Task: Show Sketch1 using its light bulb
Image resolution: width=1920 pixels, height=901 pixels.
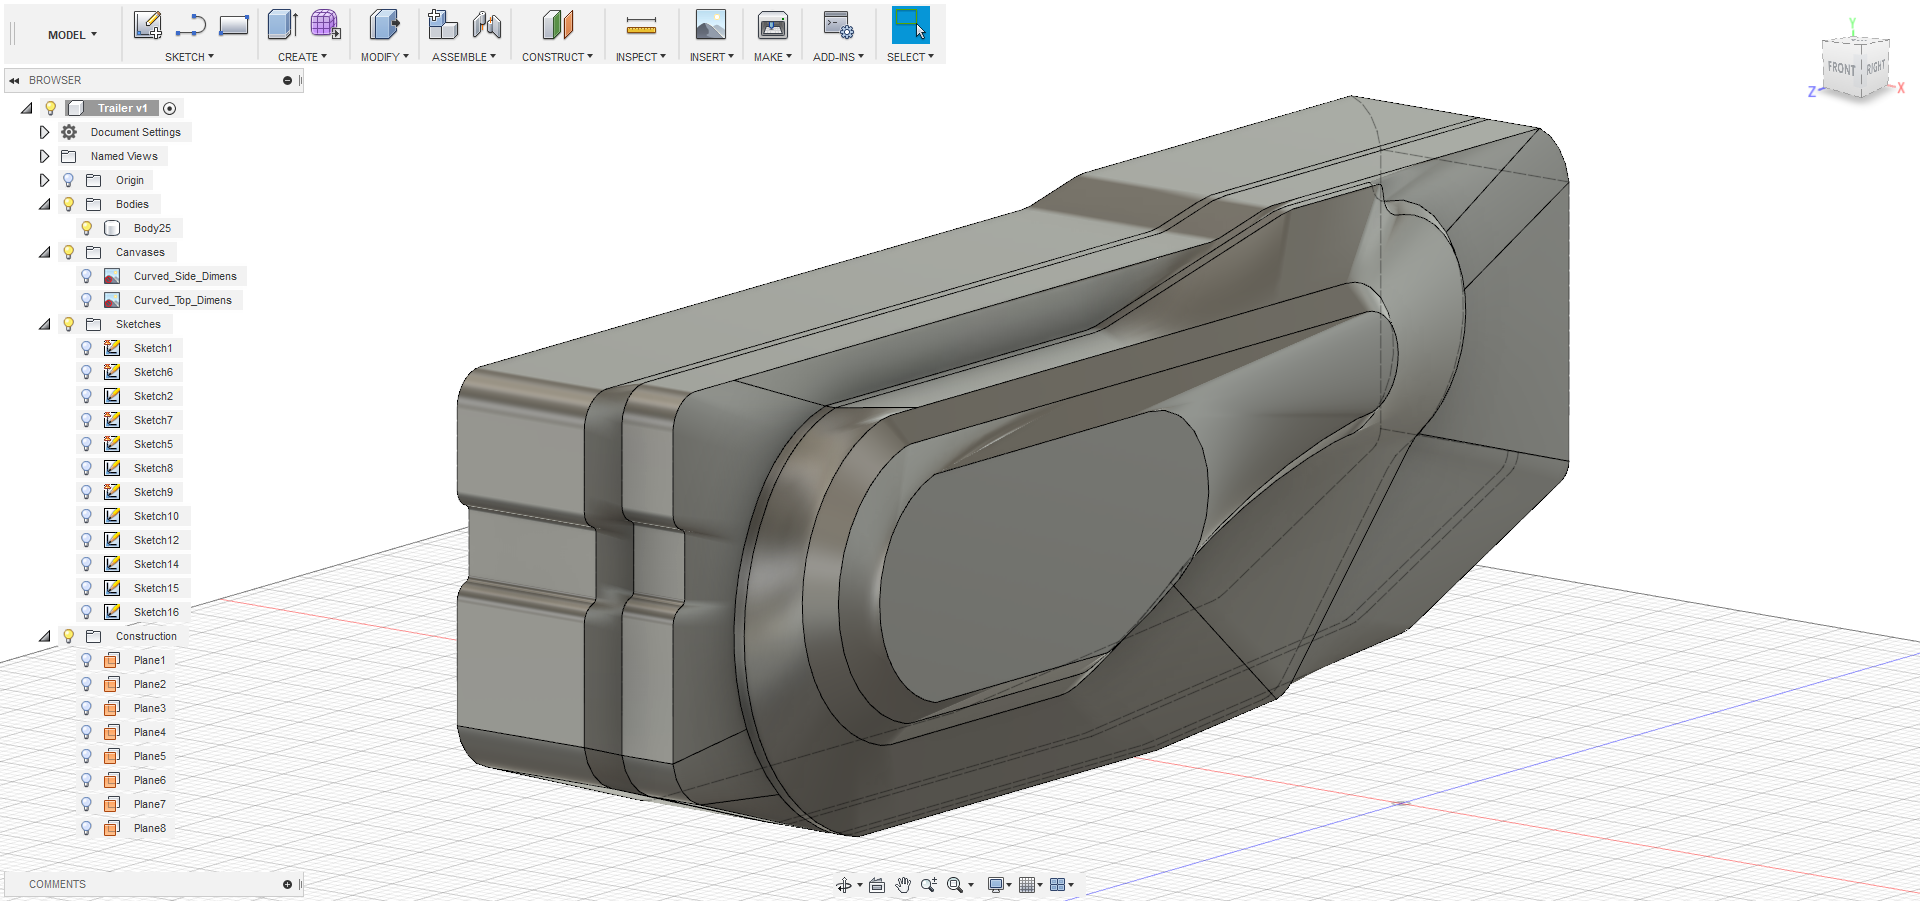Action: coord(87,348)
